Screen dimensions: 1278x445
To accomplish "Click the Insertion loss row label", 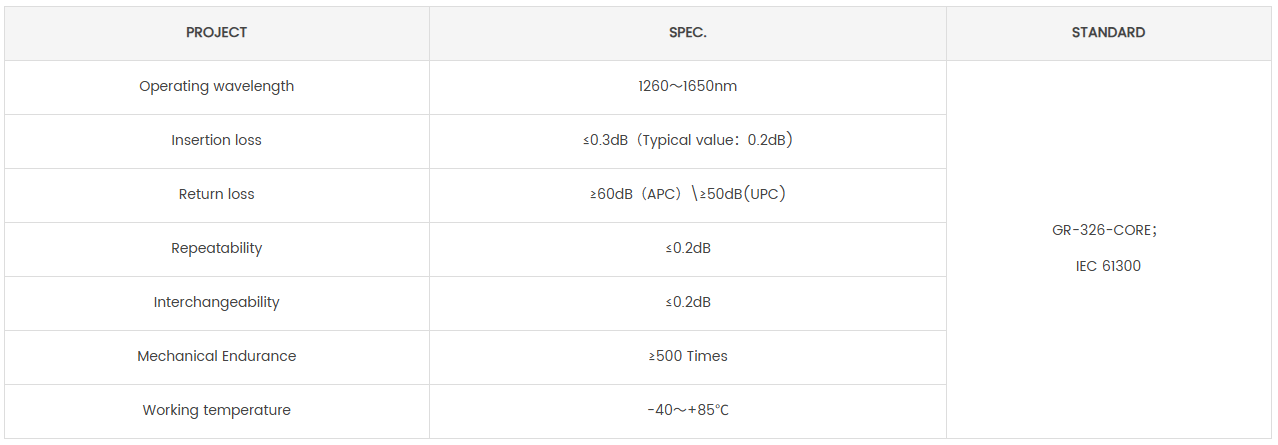I will (216, 140).
